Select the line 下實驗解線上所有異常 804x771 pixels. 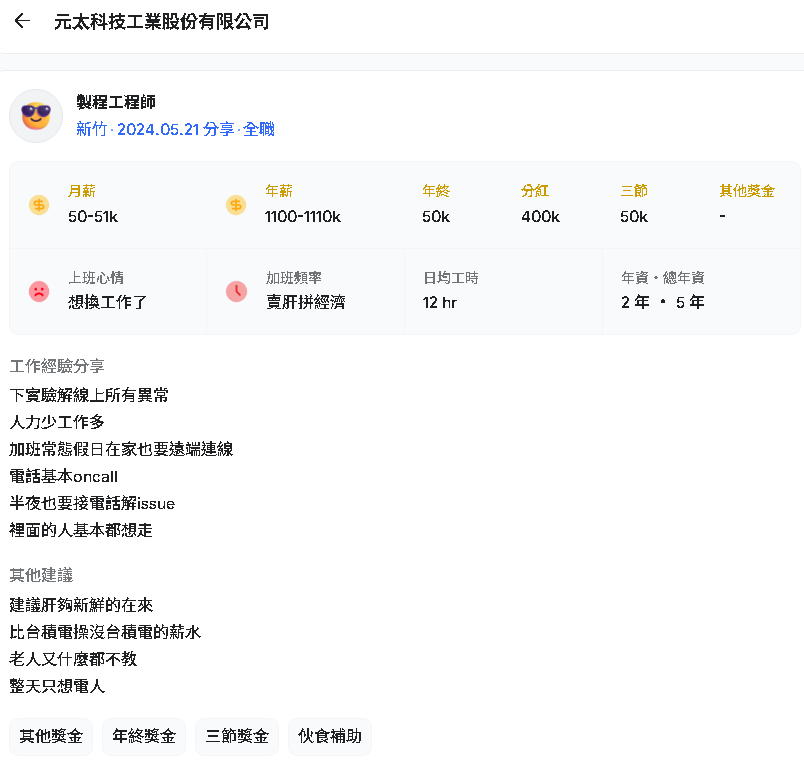pos(89,395)
